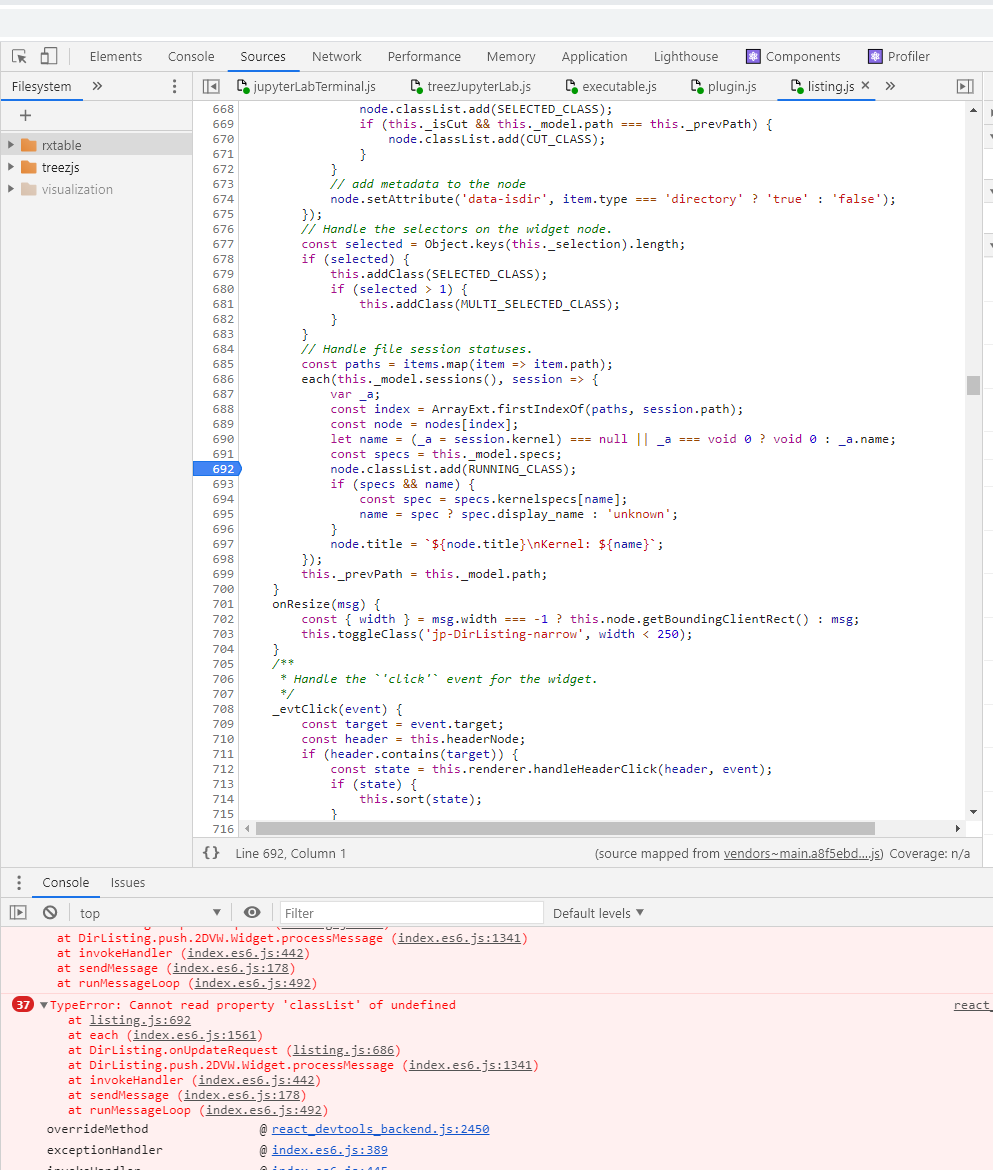Click the editor scroll up arrow
Screen dimensions: 993x1170
click(x=973, y=110)
